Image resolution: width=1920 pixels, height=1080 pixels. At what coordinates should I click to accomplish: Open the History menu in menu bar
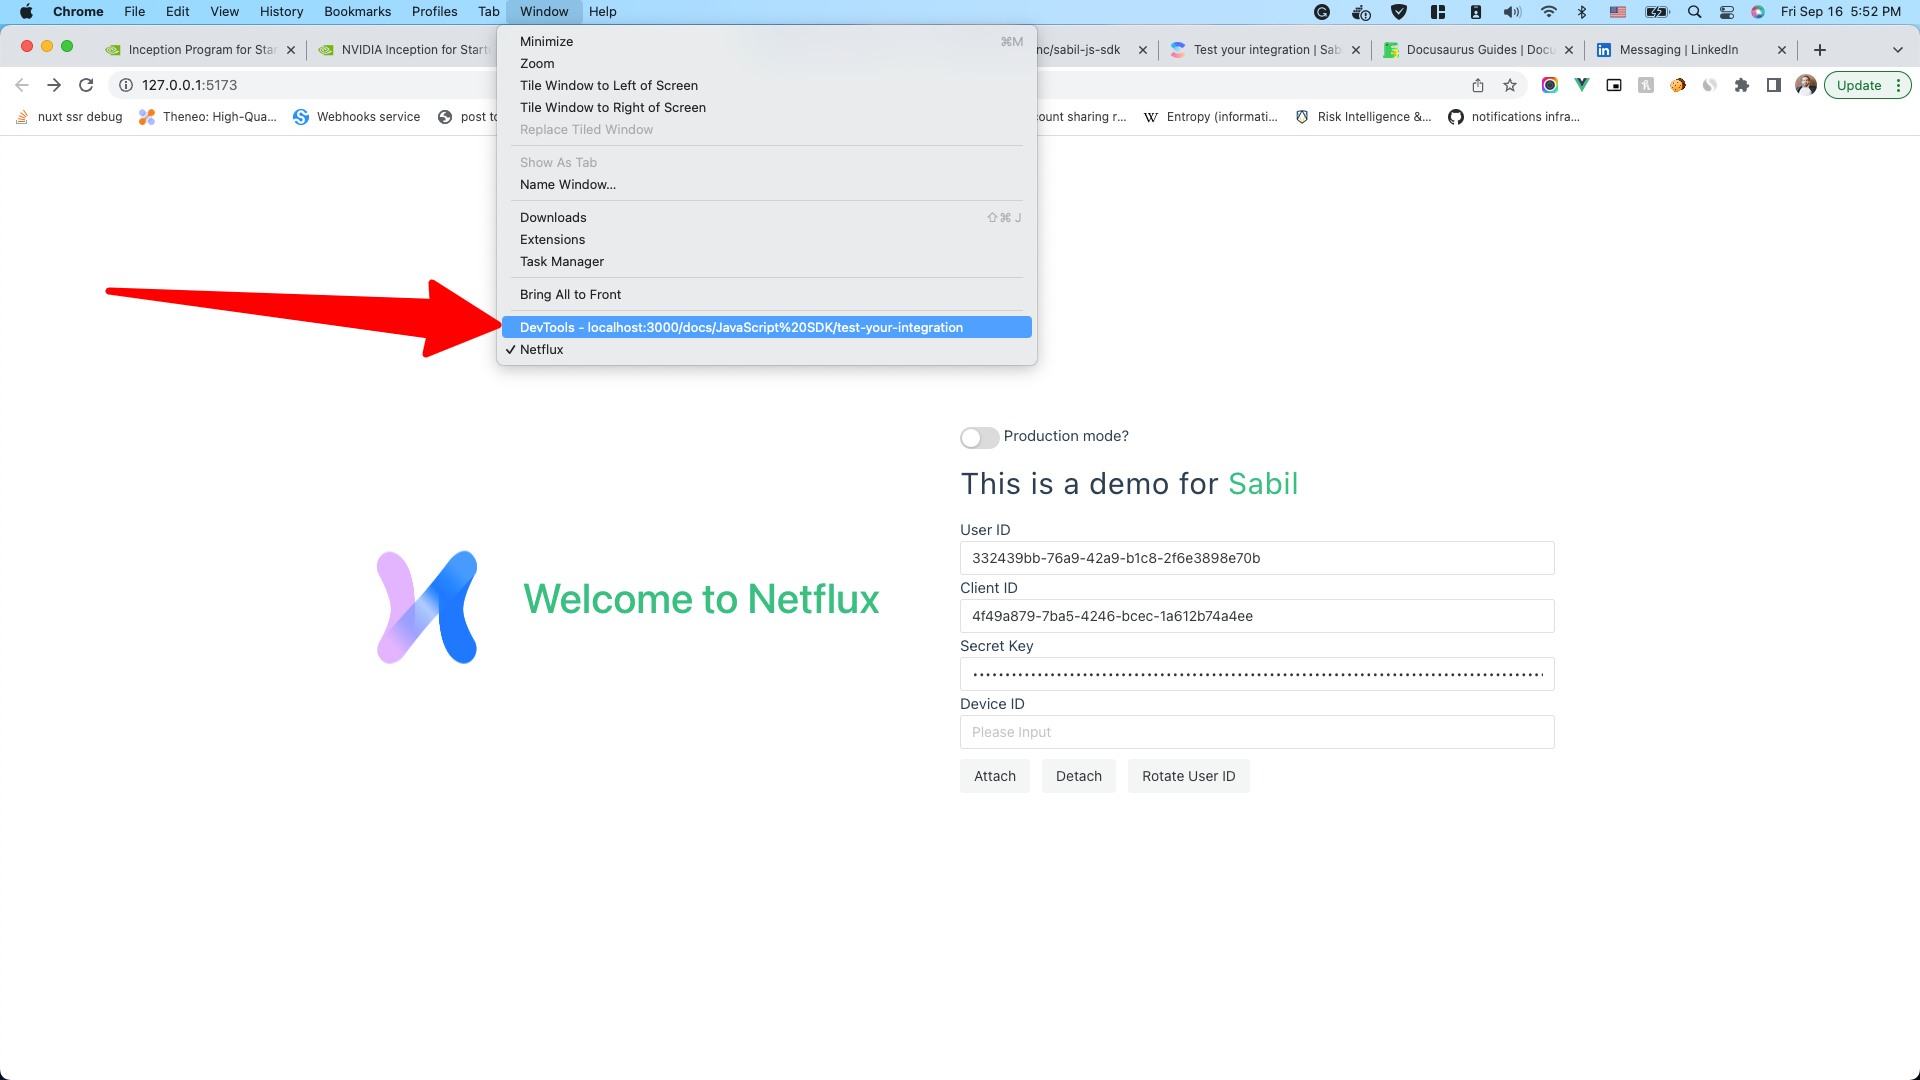point(281,12)
